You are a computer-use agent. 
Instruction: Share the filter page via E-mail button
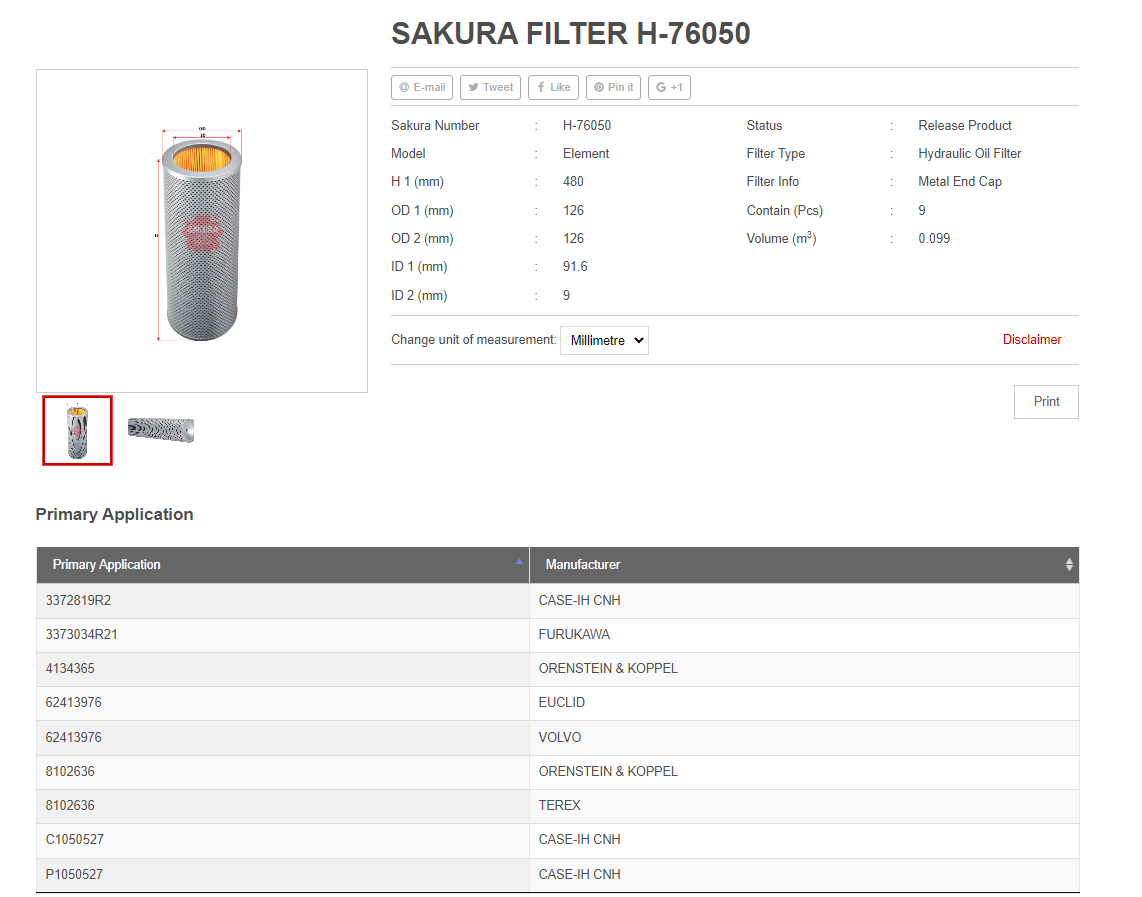tap(422, 88)
